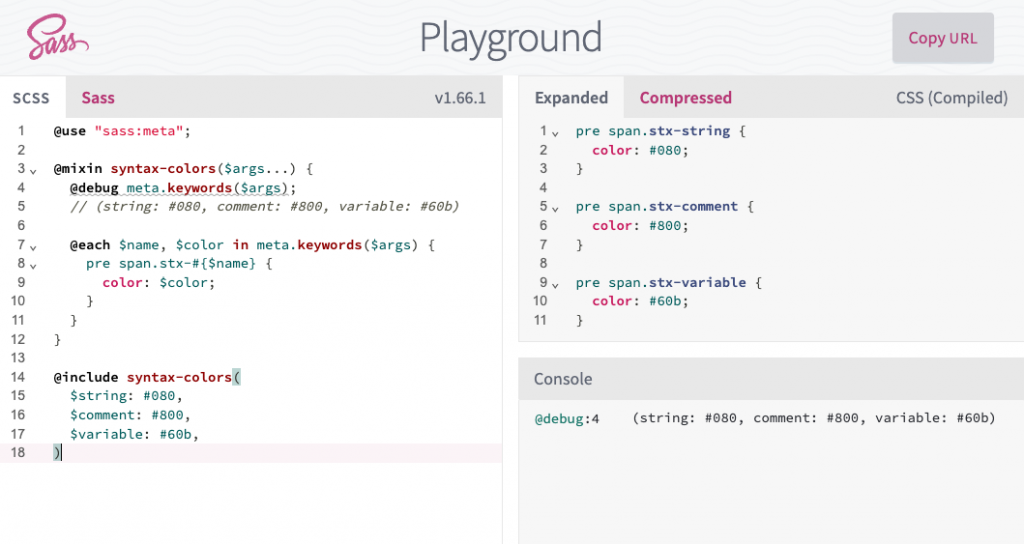Click line number 13 in the editor gutter
Screen dimensions: 1024x544
coord(18,358)
